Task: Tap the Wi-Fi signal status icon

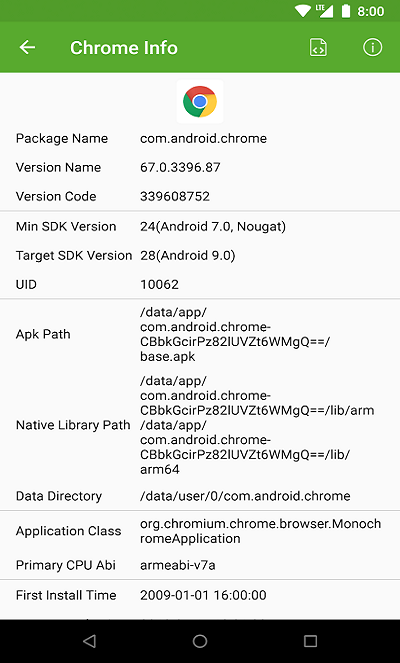Action: point(303,11)
